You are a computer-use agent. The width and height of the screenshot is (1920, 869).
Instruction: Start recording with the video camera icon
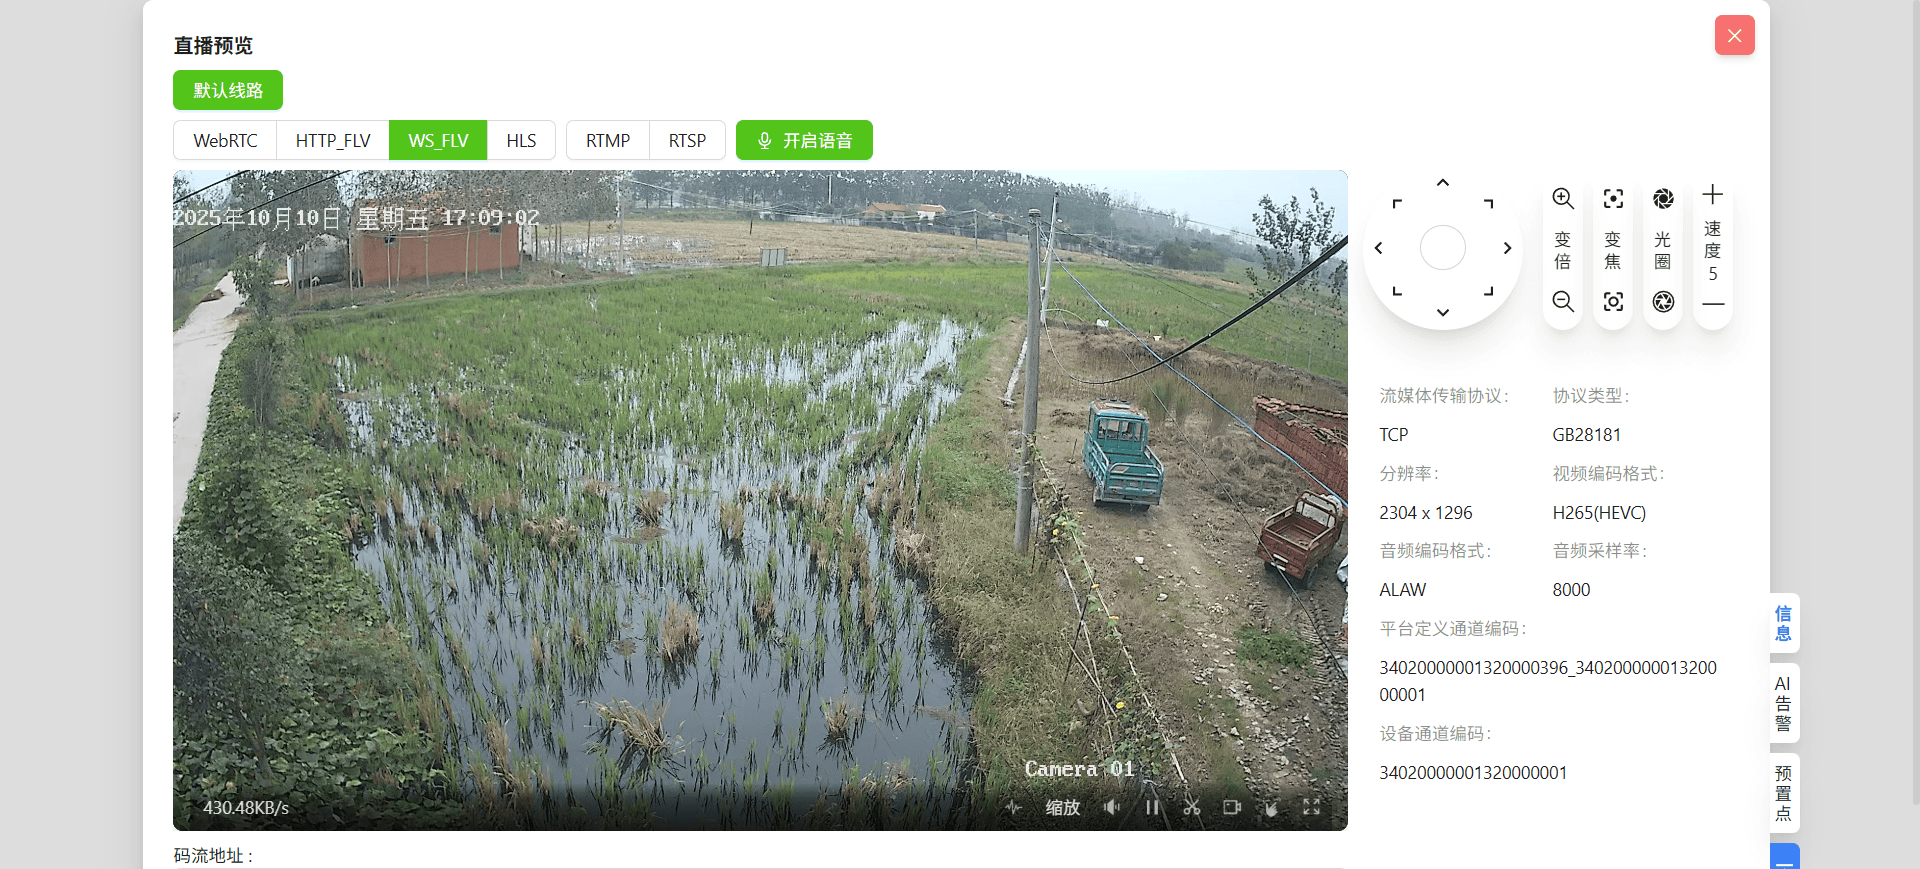point(1231,807)
